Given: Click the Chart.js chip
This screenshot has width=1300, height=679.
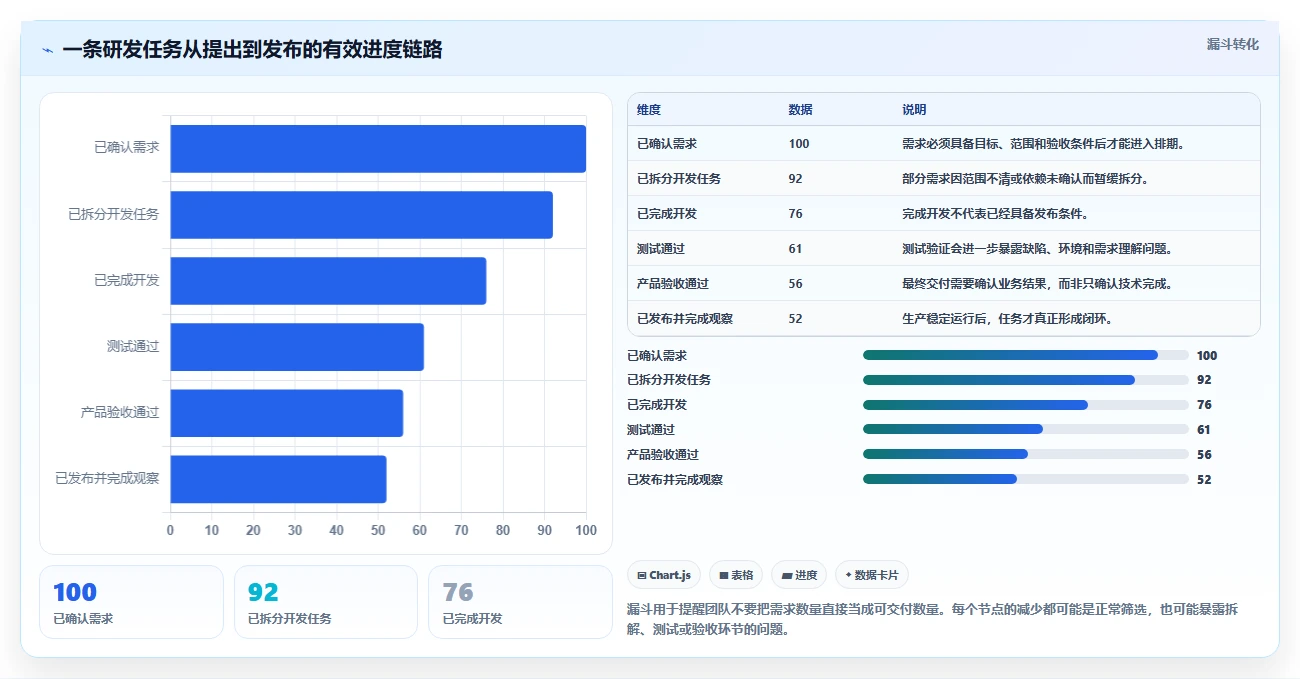Looking at the screenshot, I should click(x=664, y=575).
